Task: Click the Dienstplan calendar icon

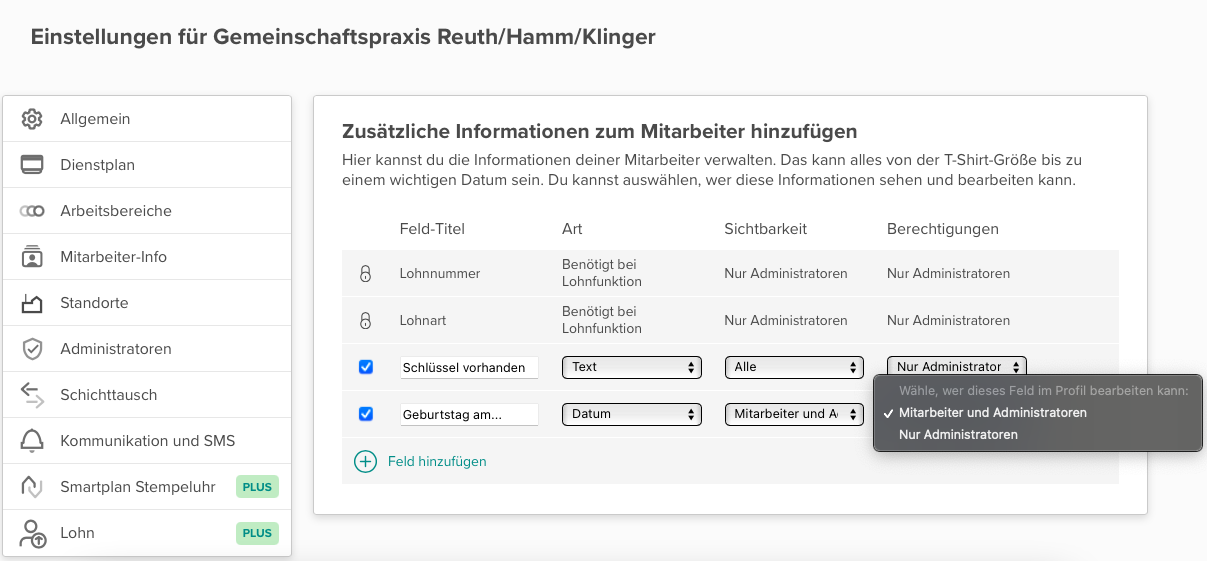Action: (x=32, y=165)
